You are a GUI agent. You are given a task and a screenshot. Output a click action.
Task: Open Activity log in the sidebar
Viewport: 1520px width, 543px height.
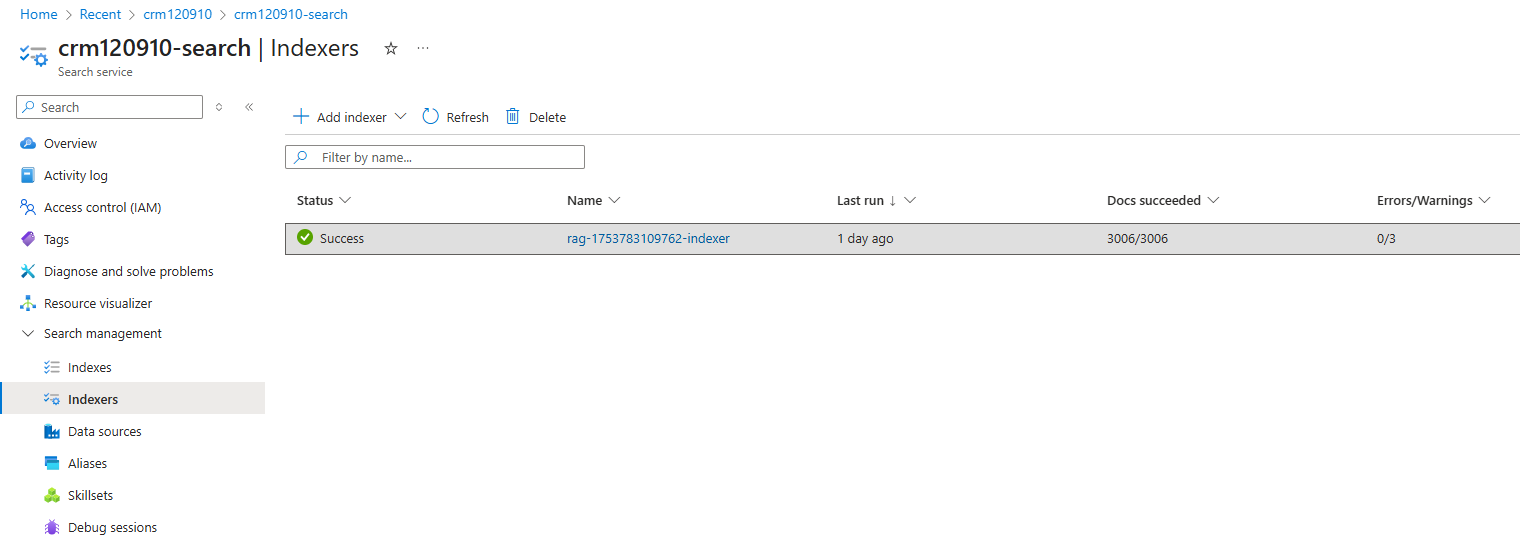tap(76, 175)
